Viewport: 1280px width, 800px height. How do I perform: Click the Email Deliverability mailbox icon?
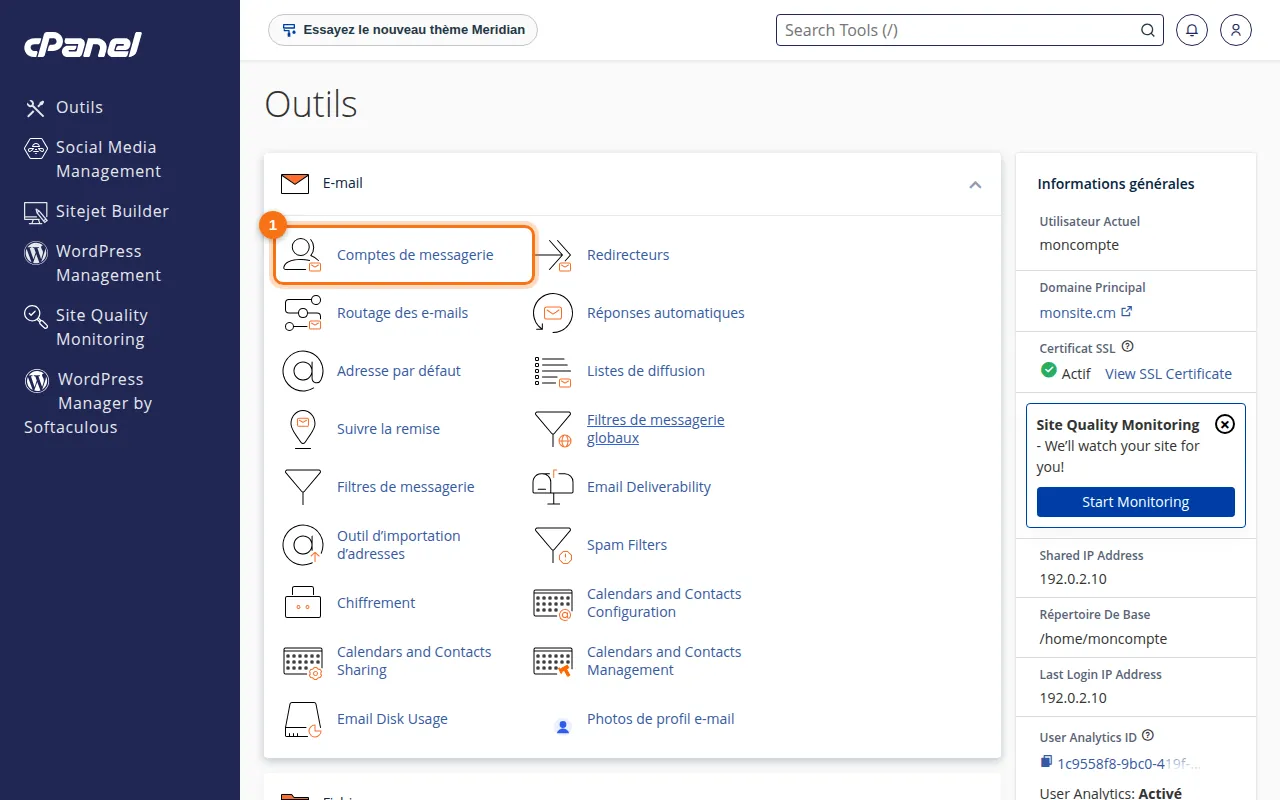(x=552, y=487)
